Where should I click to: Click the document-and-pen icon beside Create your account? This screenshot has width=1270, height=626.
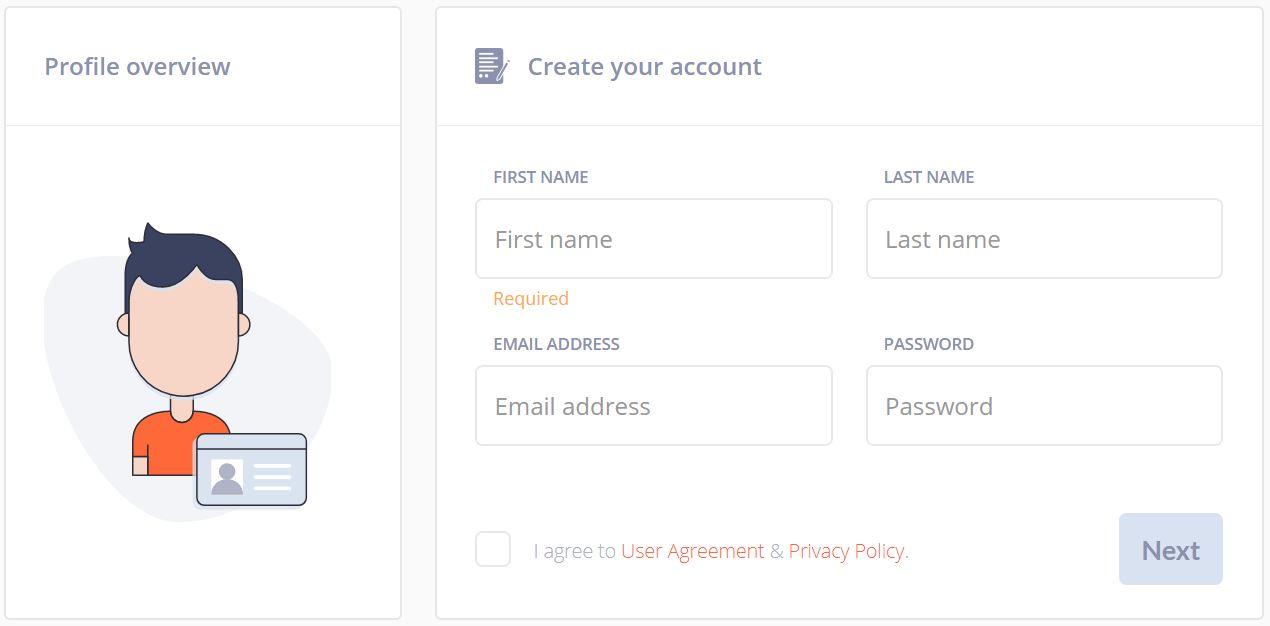click(x=491, y=66)
